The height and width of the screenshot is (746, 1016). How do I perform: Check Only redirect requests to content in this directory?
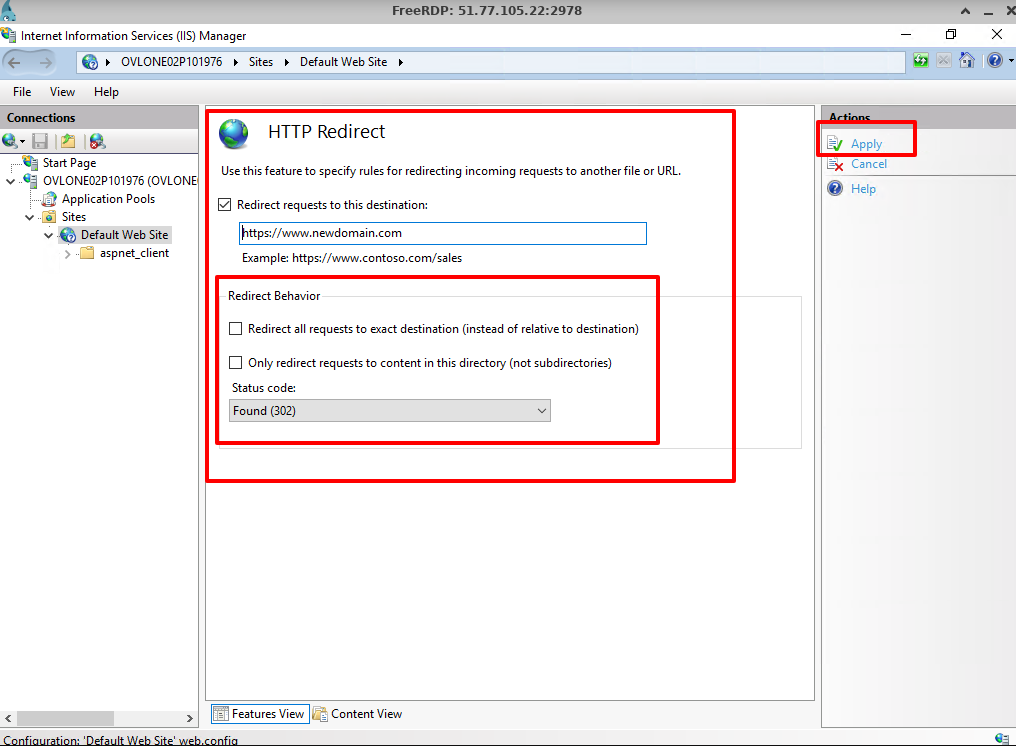pyautogui.click(x=235, y=362)
